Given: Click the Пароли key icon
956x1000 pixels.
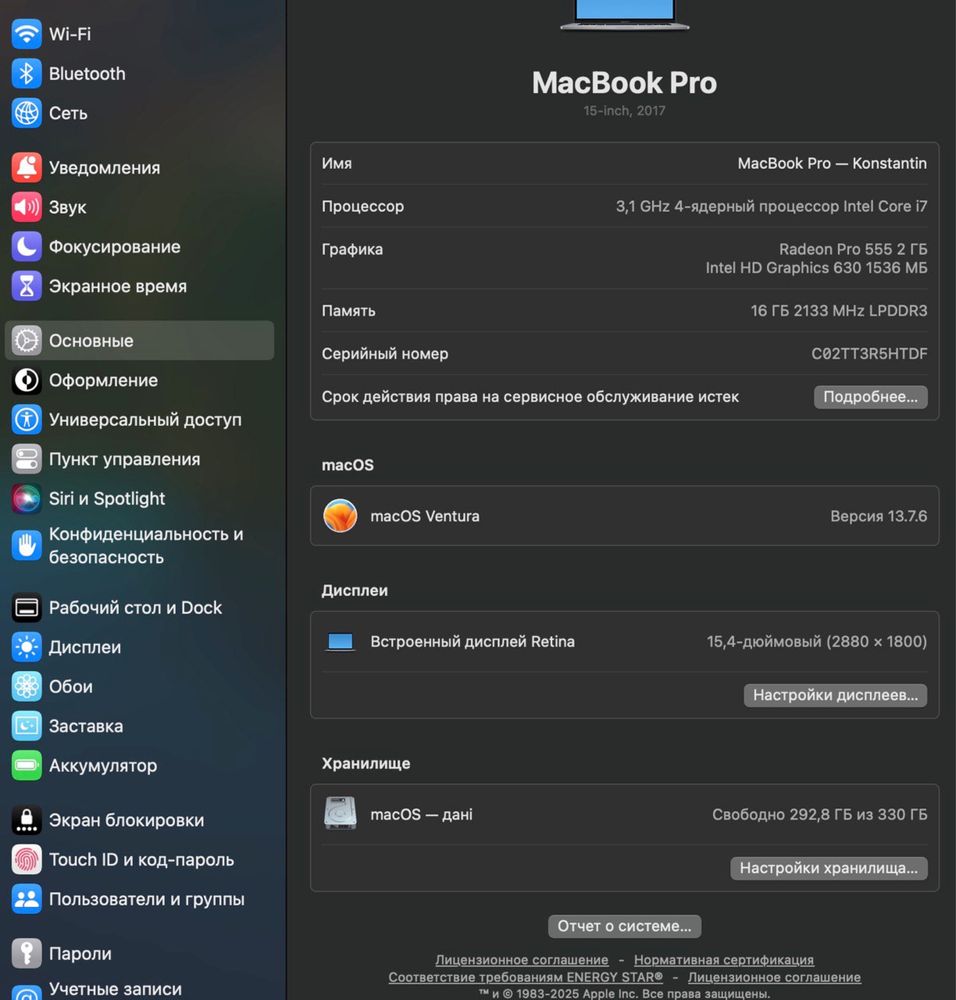Looking at the screenshot, I should pyautogui.click(x=26, y=953).
